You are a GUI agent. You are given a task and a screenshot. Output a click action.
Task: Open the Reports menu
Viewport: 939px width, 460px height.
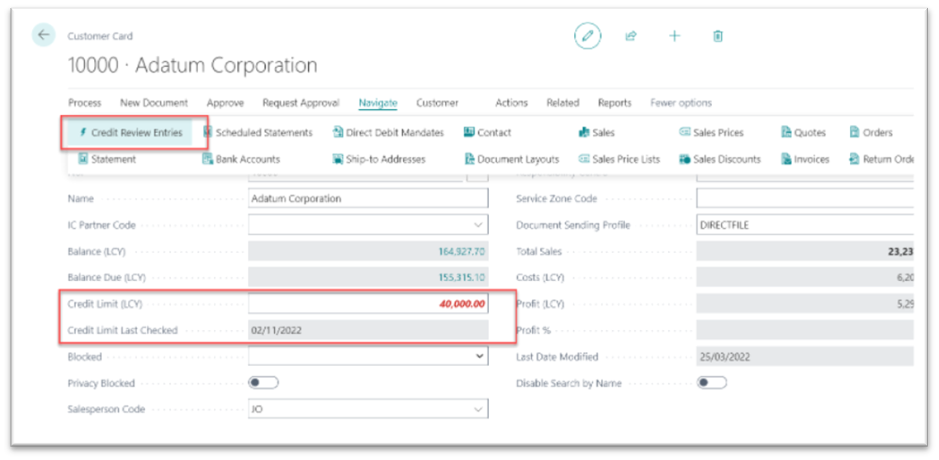[x=614, y=103]
